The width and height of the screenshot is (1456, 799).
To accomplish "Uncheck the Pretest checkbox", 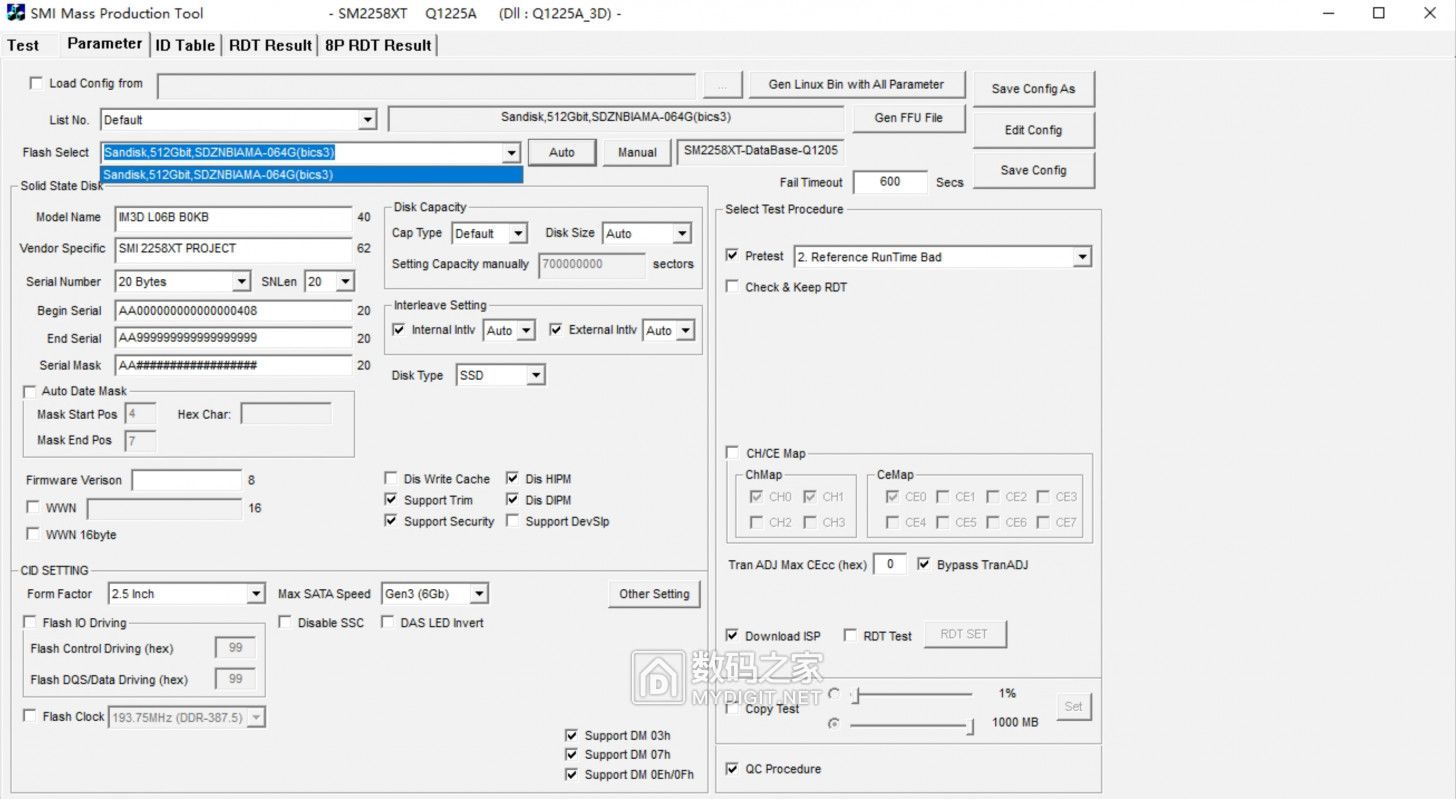I will [733, 256].
